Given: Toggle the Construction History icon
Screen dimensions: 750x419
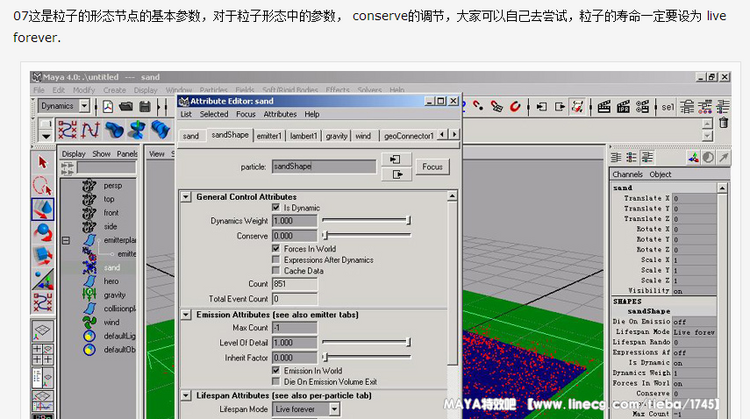Looking at the screenshot, I should coord(578,107).
